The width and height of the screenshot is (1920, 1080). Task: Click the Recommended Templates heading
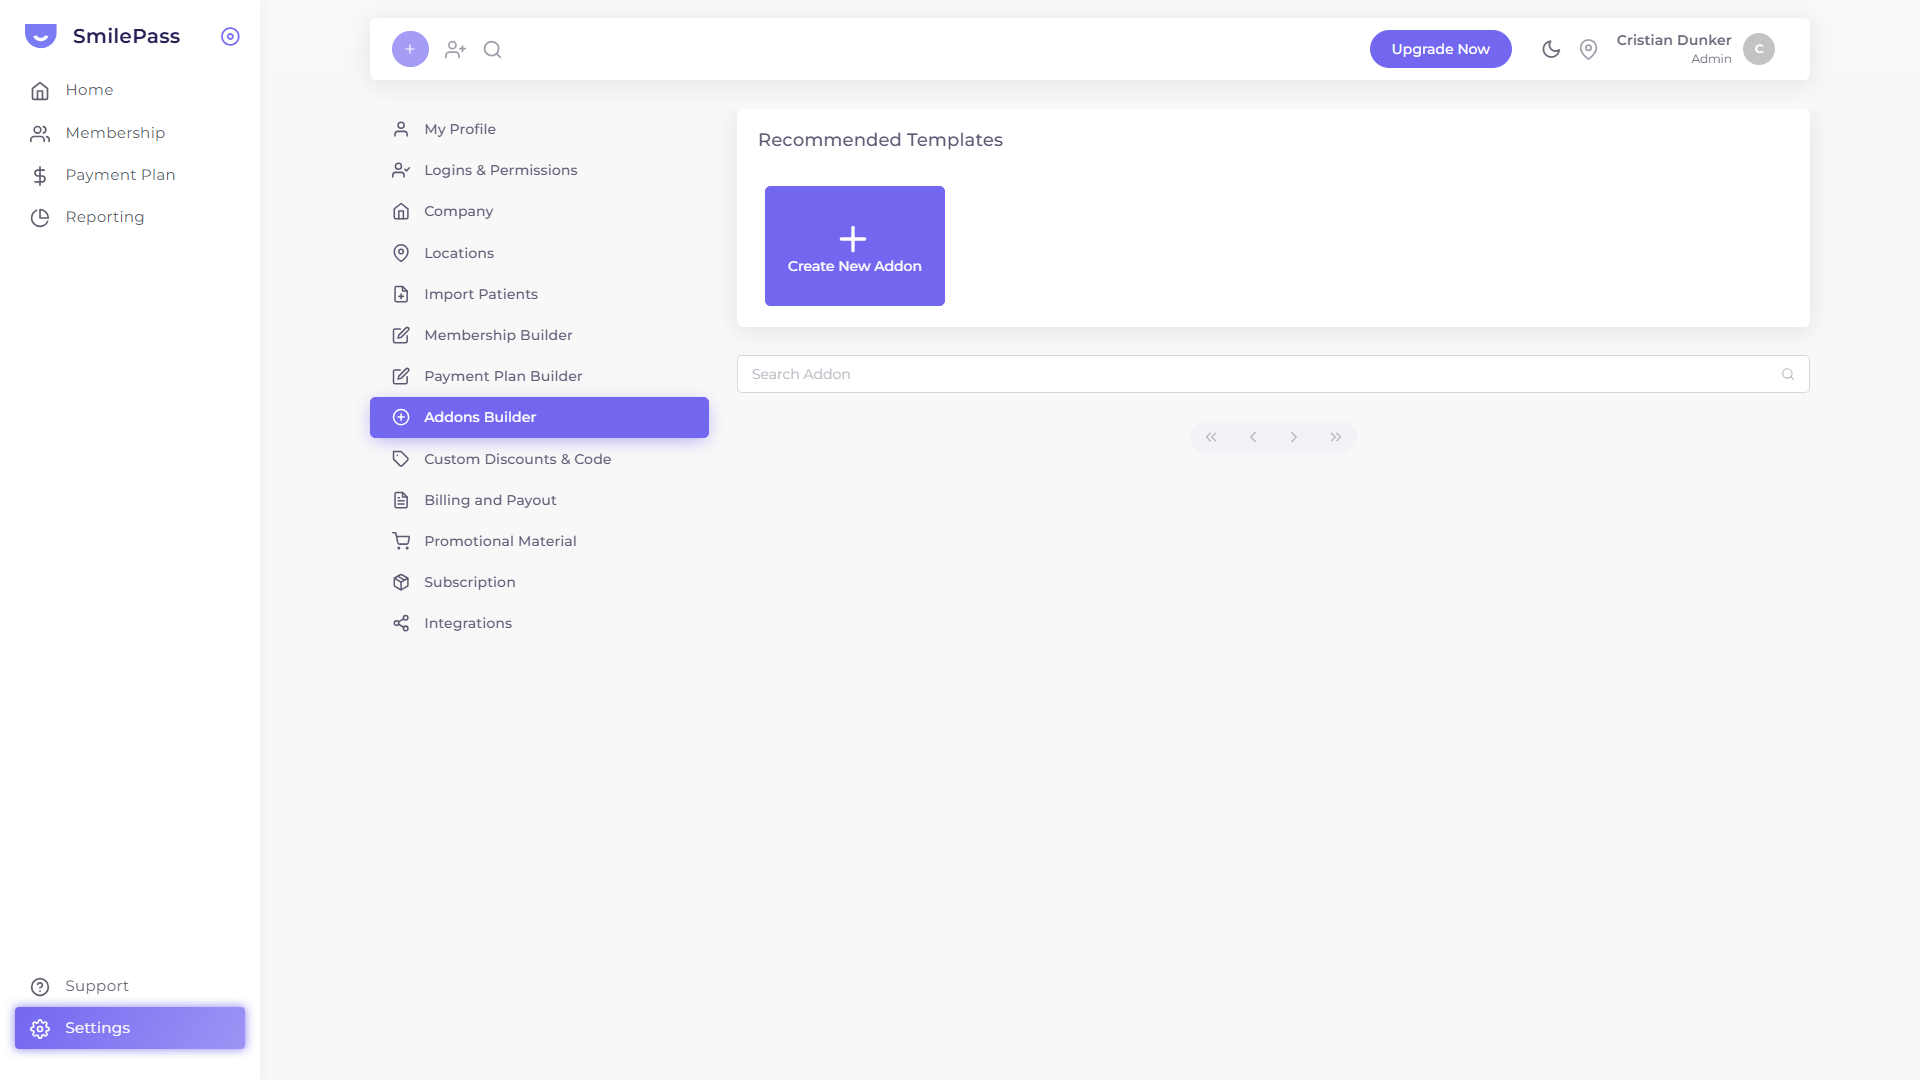pos(880,140)
